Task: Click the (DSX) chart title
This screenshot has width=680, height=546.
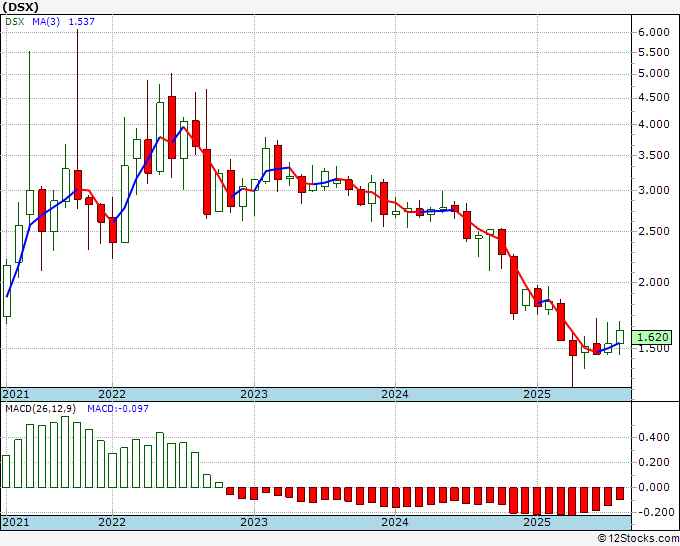Action: pos(21,7)
